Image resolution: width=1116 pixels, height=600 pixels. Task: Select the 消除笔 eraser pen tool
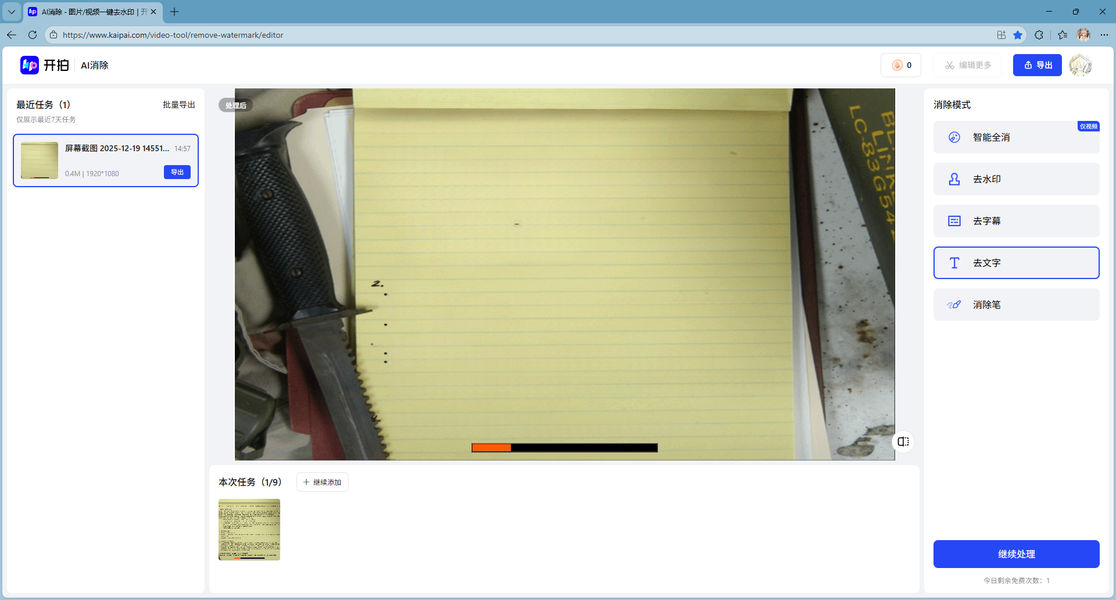coord(1016,304)
